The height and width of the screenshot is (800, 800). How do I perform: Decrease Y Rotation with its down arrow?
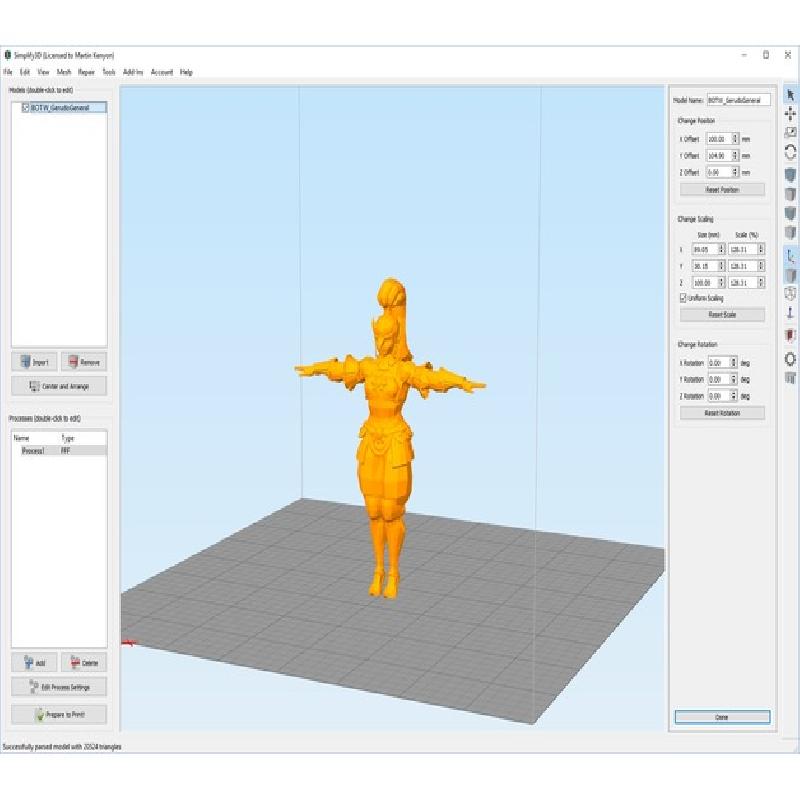pos(734,382)
